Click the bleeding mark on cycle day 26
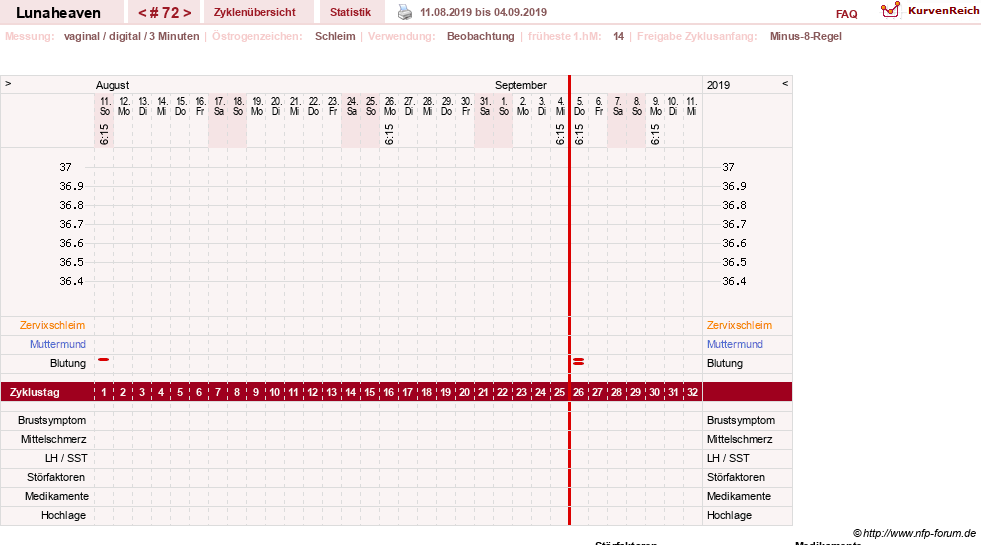Screen dimensions: 981x545 pos(579,362)
